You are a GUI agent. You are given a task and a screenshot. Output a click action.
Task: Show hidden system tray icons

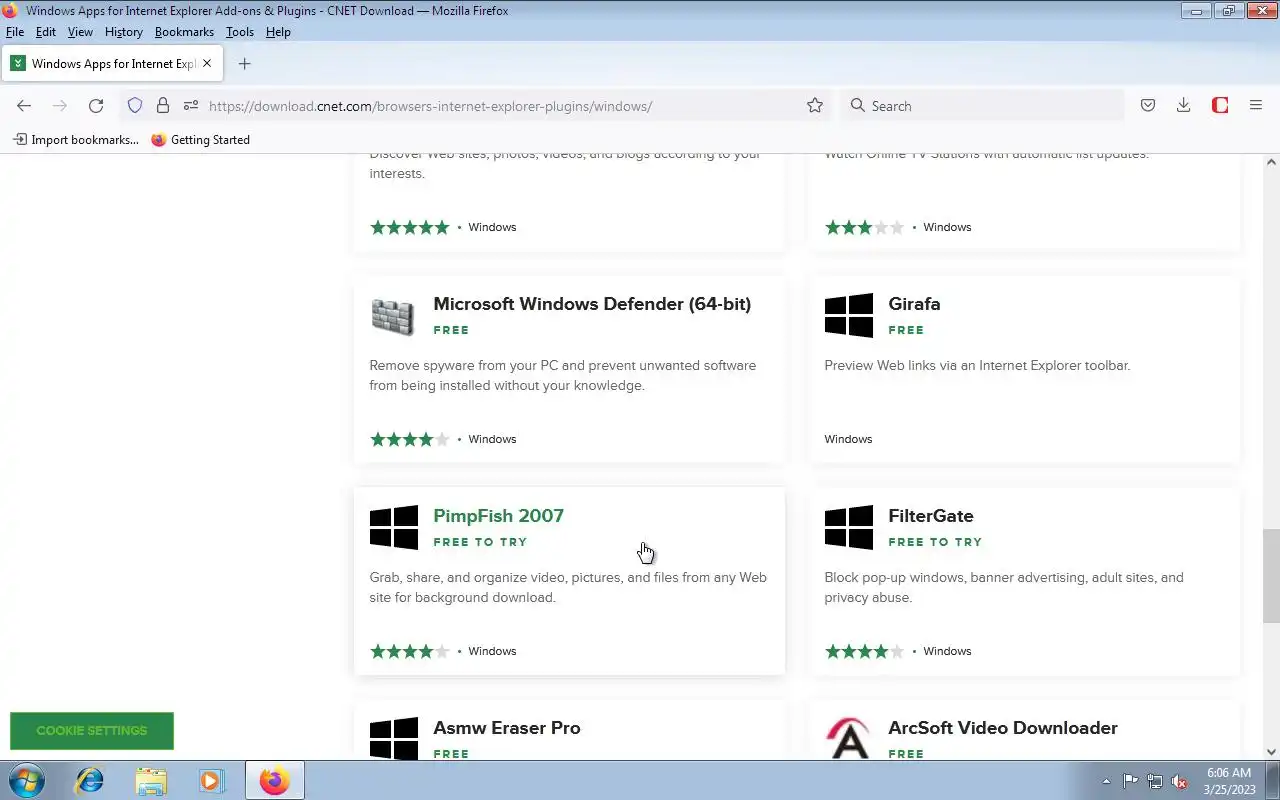(1106, 781)
